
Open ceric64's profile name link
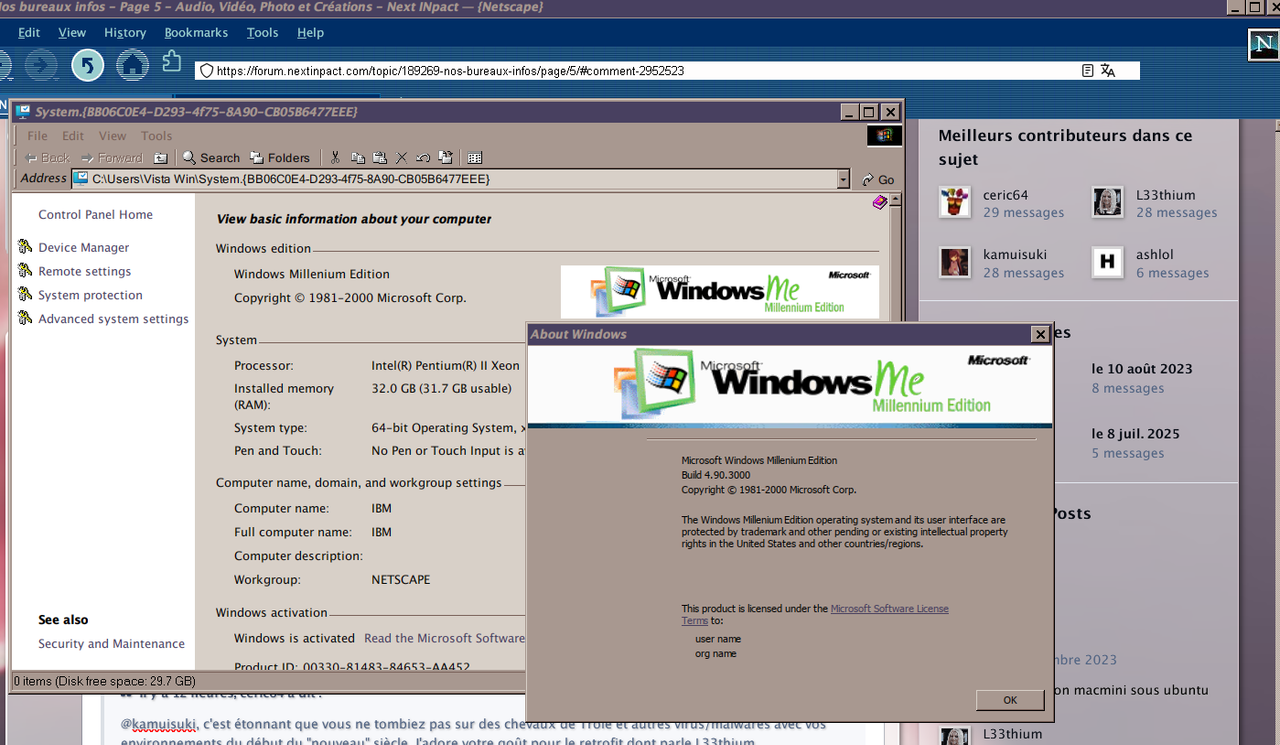tap(1005, 195)
